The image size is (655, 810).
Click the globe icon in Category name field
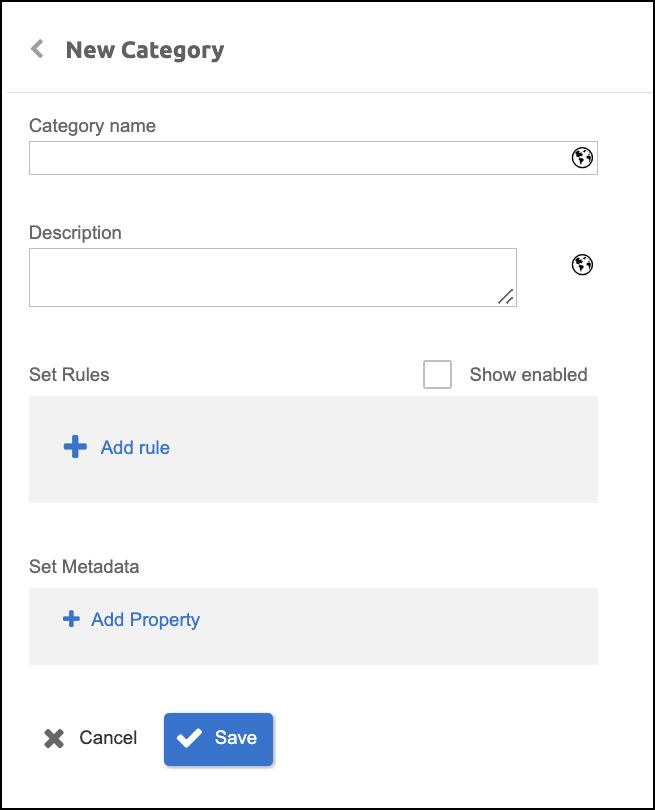(582, 158)
